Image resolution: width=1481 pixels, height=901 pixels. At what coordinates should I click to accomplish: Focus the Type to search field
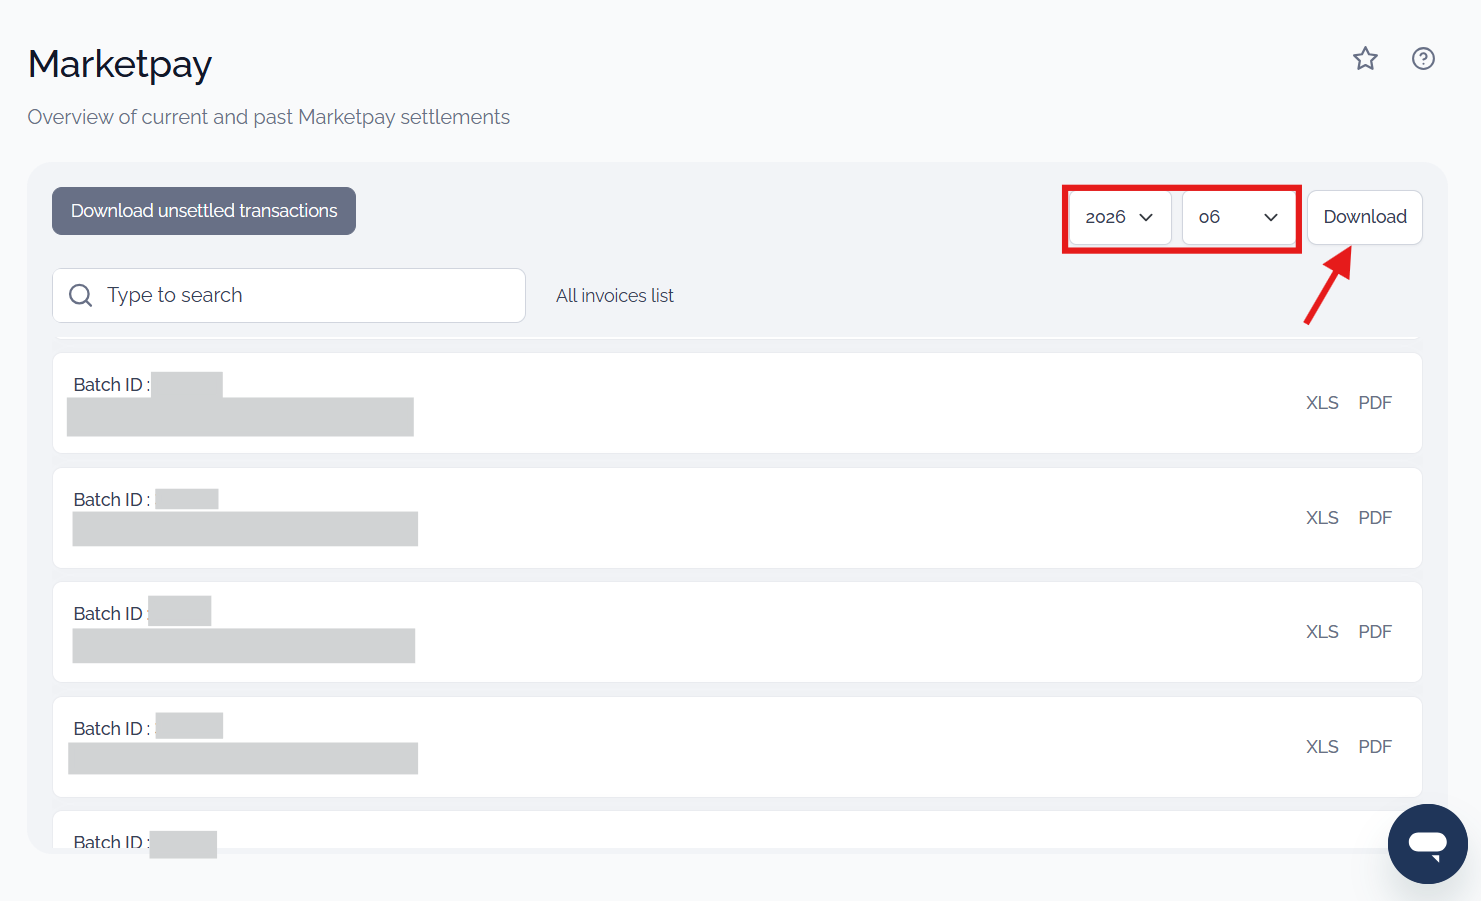(289, 295)
